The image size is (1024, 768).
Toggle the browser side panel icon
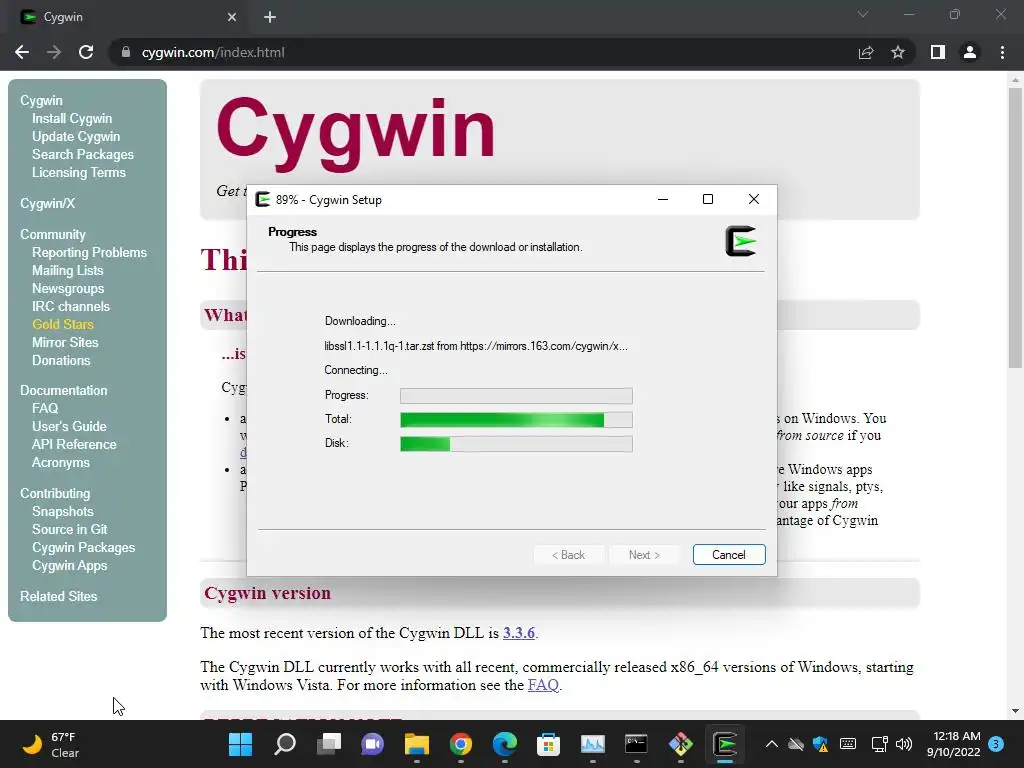[x=938, y=52]
